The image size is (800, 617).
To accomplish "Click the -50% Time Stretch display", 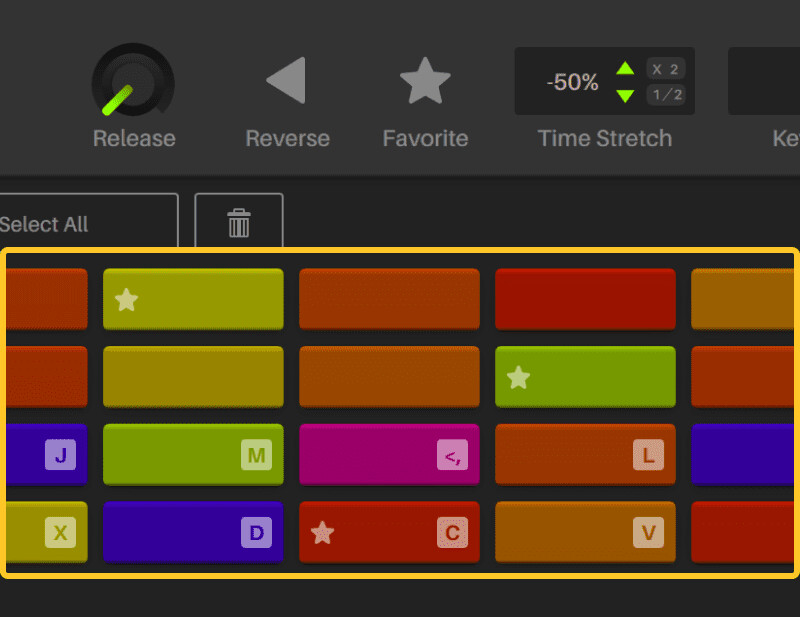I will [x=570, y=83].
